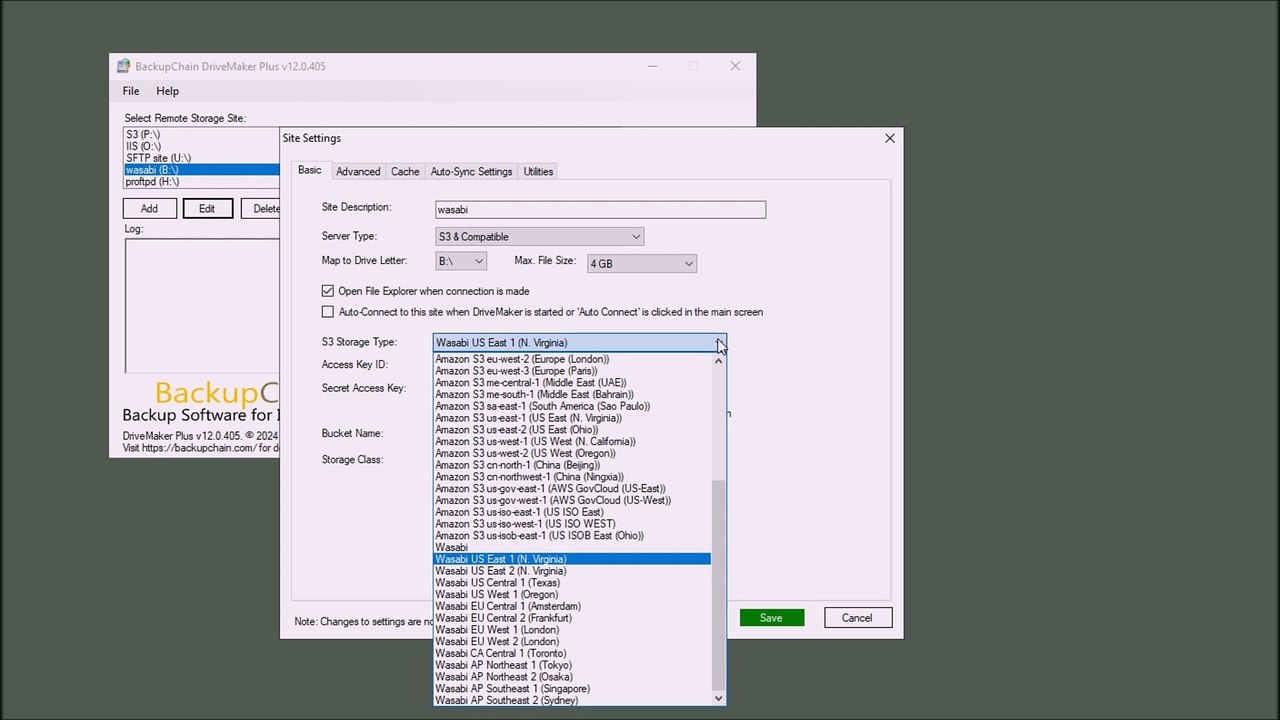
Task: Click the dropdown list scrollbar thumb
Action: click(x=718, y=584)
